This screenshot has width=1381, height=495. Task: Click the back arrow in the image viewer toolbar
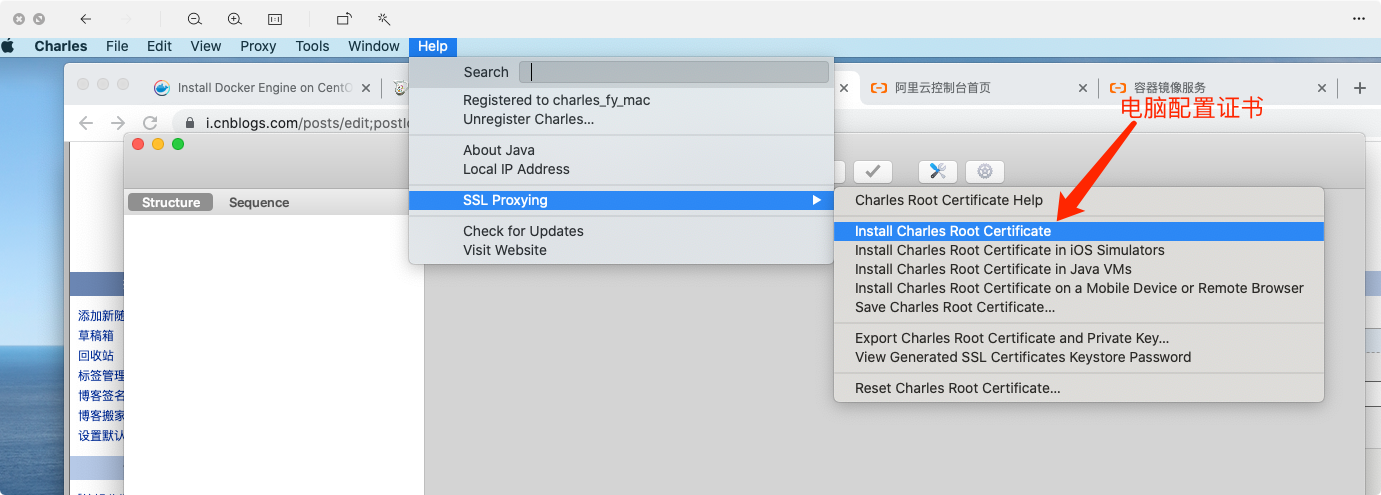click(x=86, y=19)
